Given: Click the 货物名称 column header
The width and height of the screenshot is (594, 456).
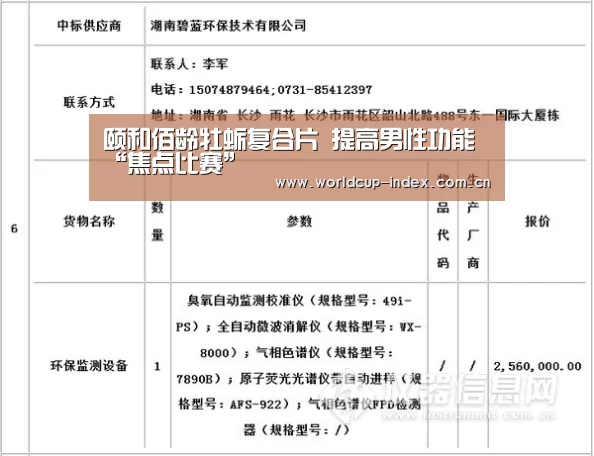Looking at the screenshot, I should (x=89, y=222).
